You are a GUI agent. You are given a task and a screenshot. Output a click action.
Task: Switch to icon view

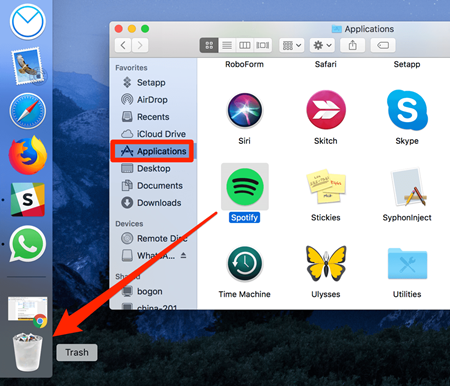[x=209, y=45]
